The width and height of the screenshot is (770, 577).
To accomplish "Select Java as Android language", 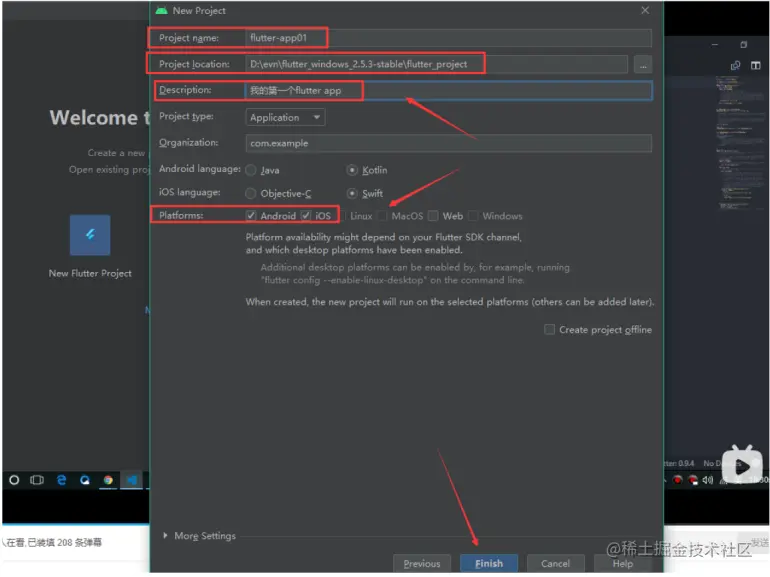I will pos(251,170).
